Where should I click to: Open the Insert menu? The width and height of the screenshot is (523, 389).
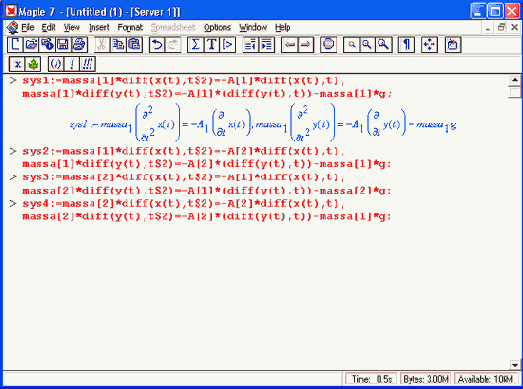point(99,28)
